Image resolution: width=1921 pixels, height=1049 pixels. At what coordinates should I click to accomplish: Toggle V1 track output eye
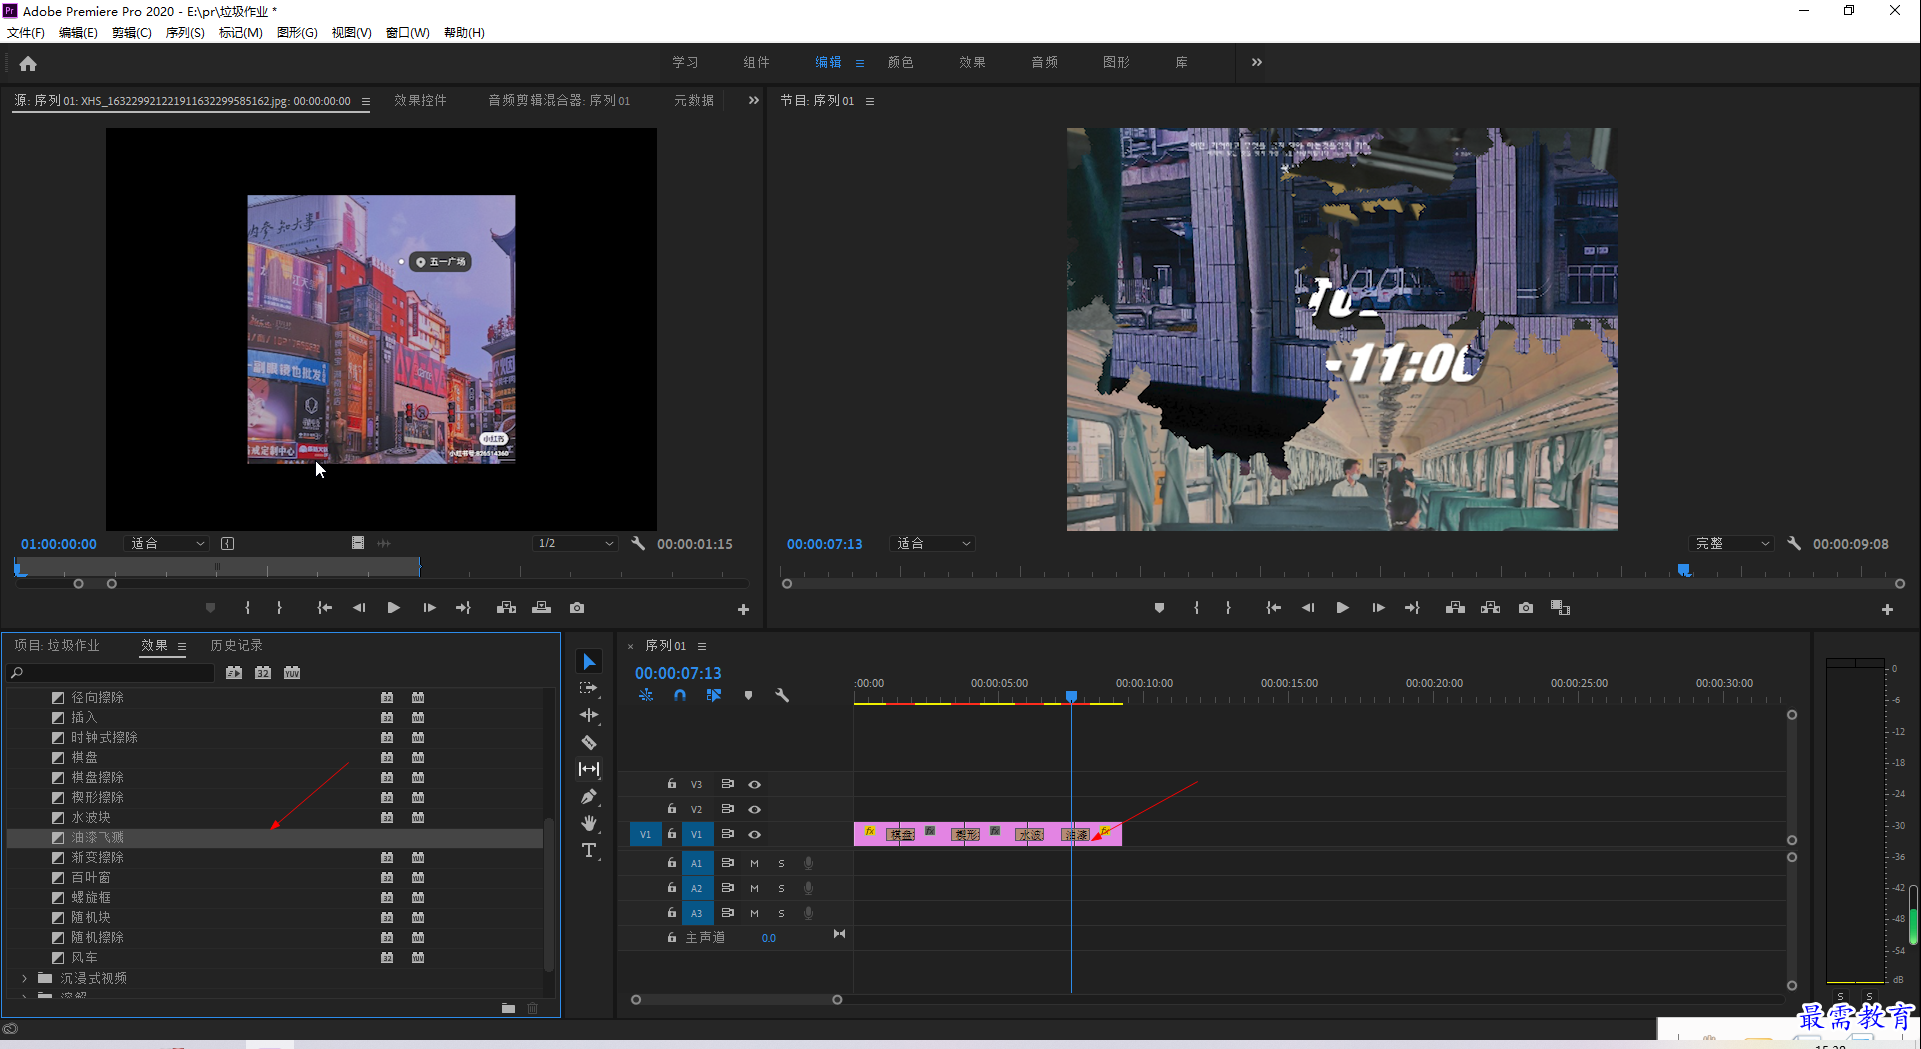pyautogui.click(x=755, y=835)
